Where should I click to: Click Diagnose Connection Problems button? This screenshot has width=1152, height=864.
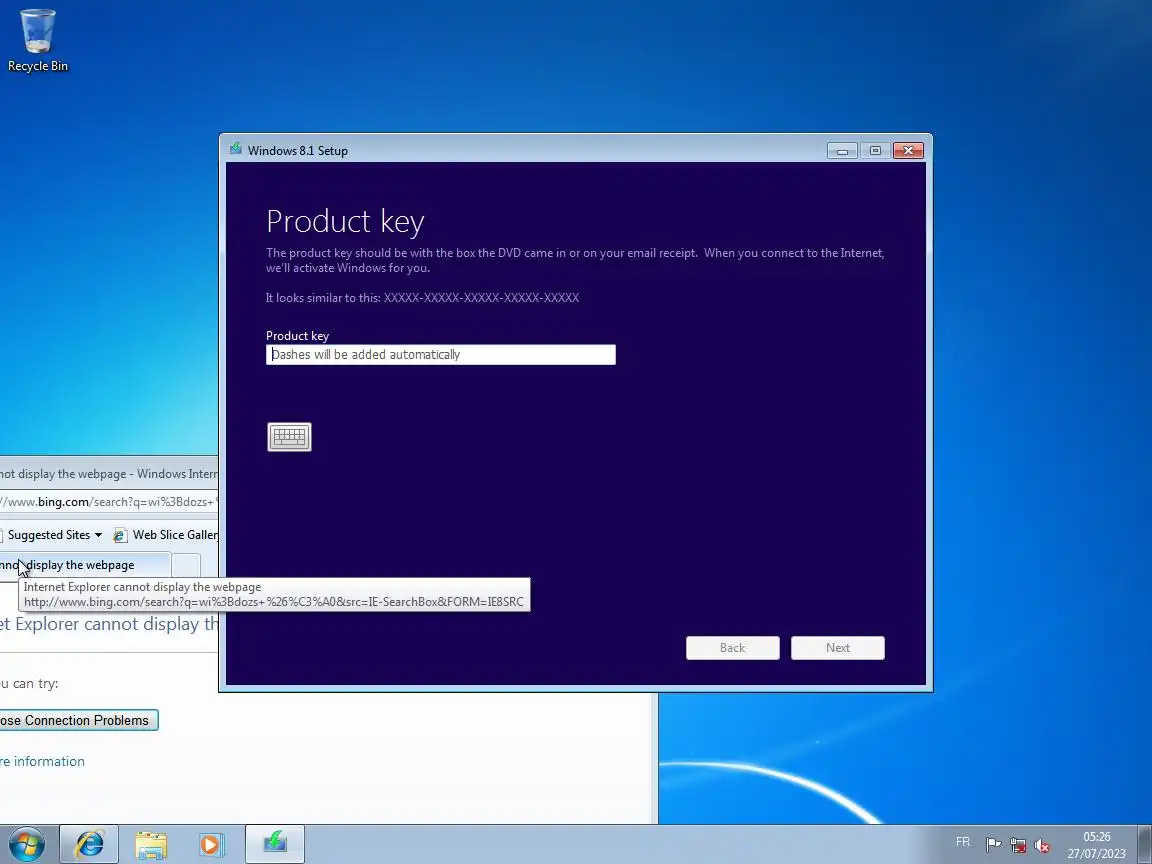[x=79, y=720]
